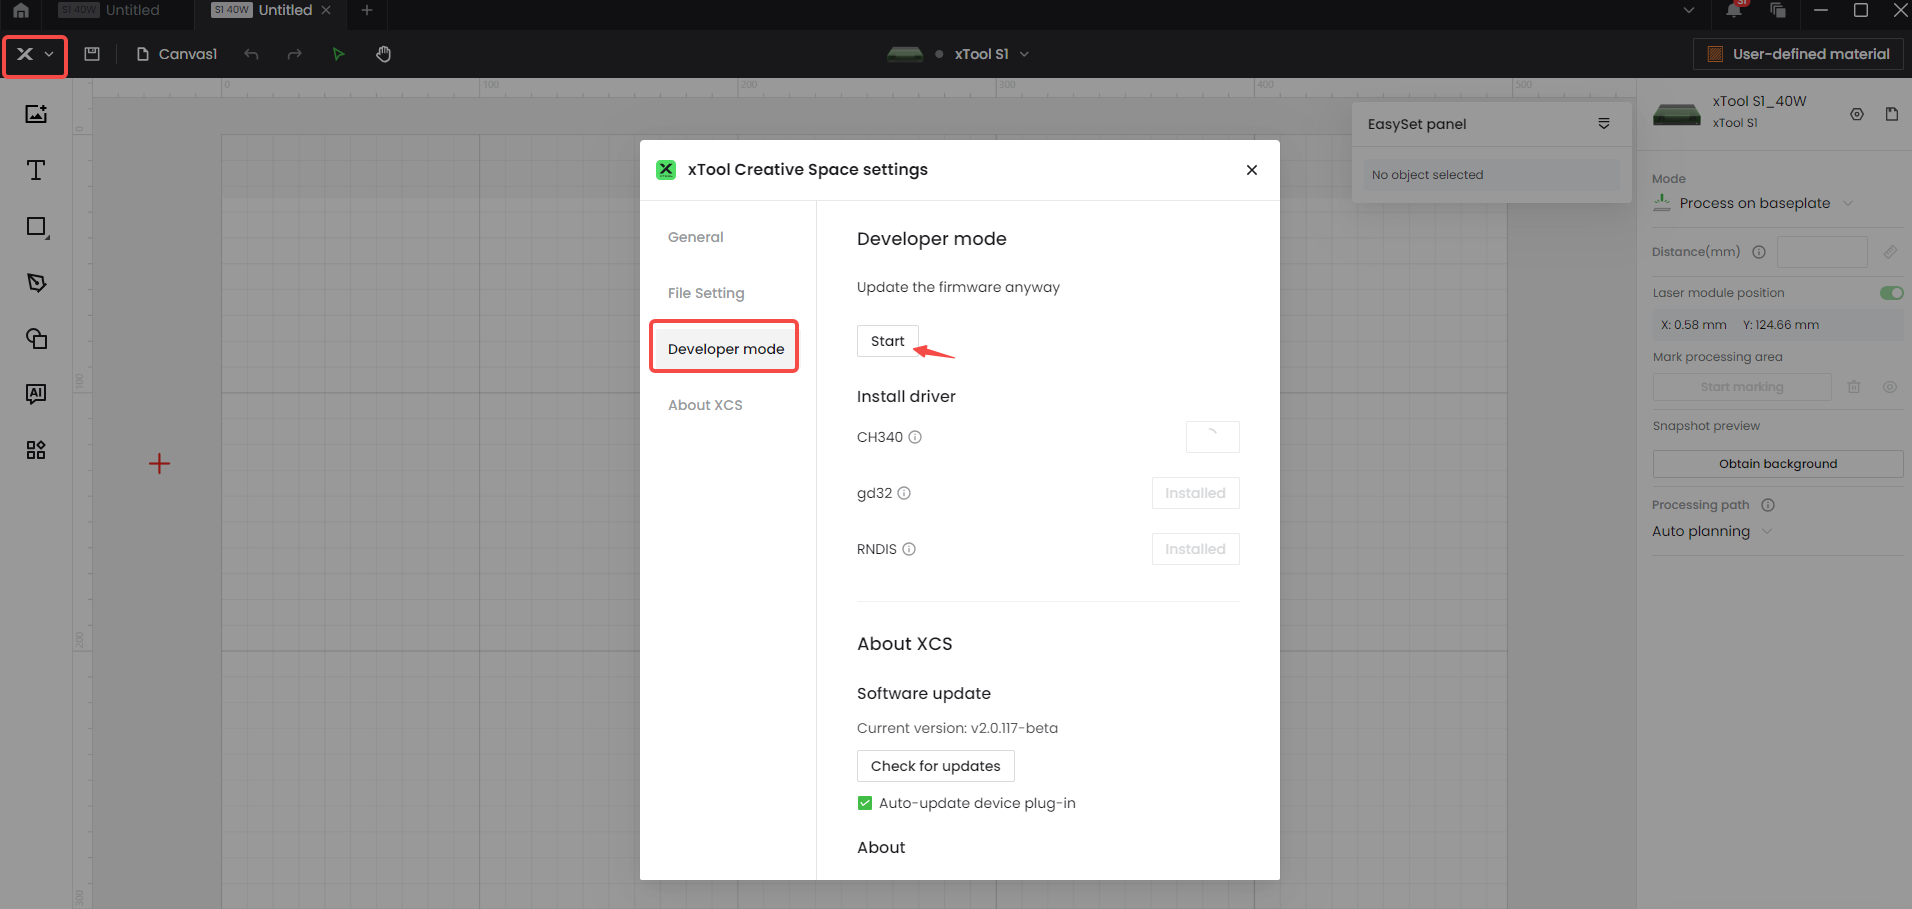Image resolution: width=1912 pixels, height=909 pixels.
Task: Click the 'X: 0.58 mm' position value
Action: click(1693, 325)
